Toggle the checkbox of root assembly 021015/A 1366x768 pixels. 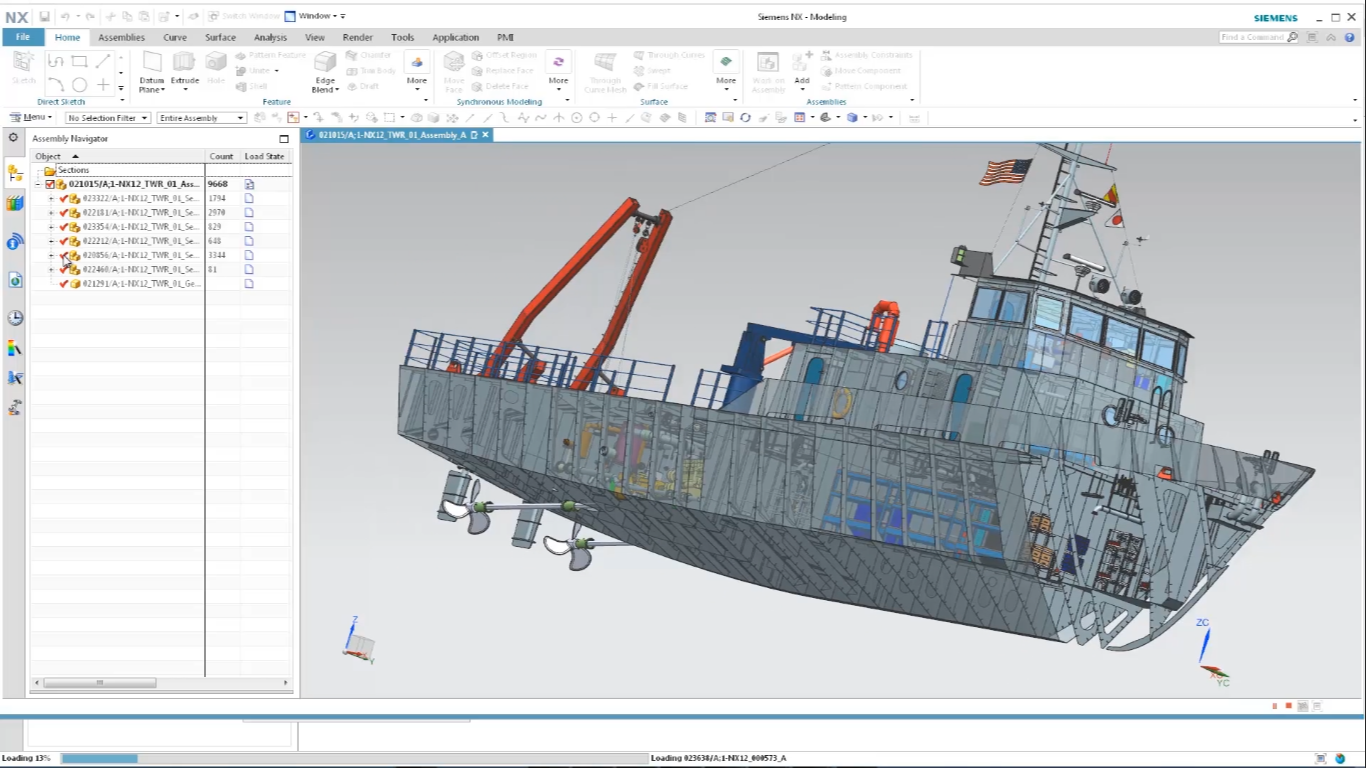[50, 185]
